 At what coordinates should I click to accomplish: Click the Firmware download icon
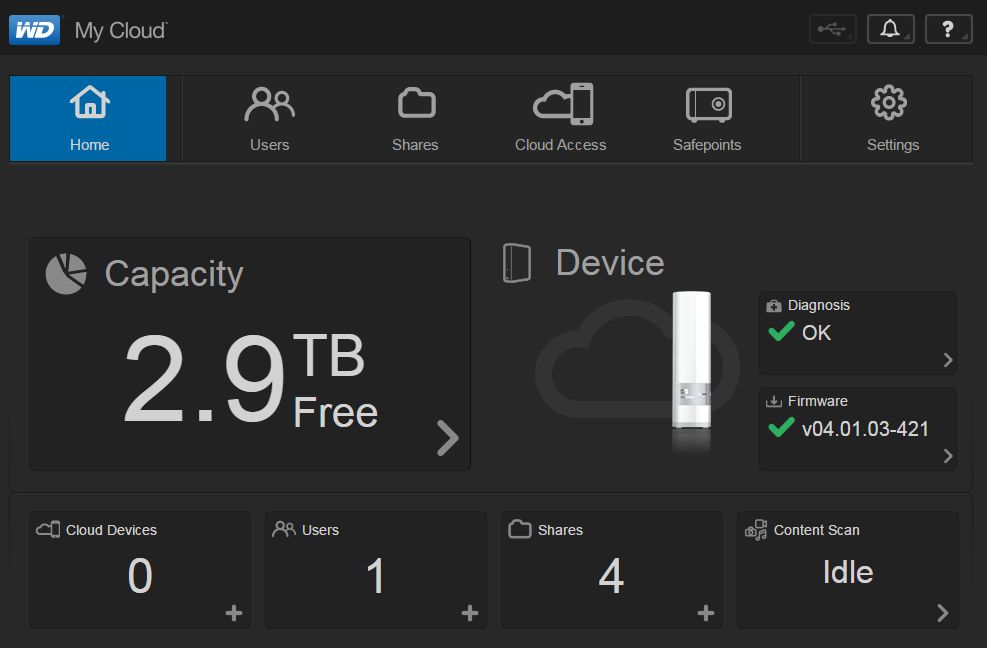click(774, 401)
